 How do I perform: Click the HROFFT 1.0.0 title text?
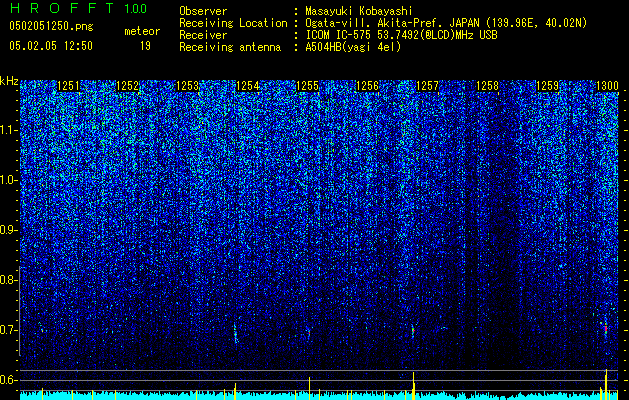click(x=78, y=8)
